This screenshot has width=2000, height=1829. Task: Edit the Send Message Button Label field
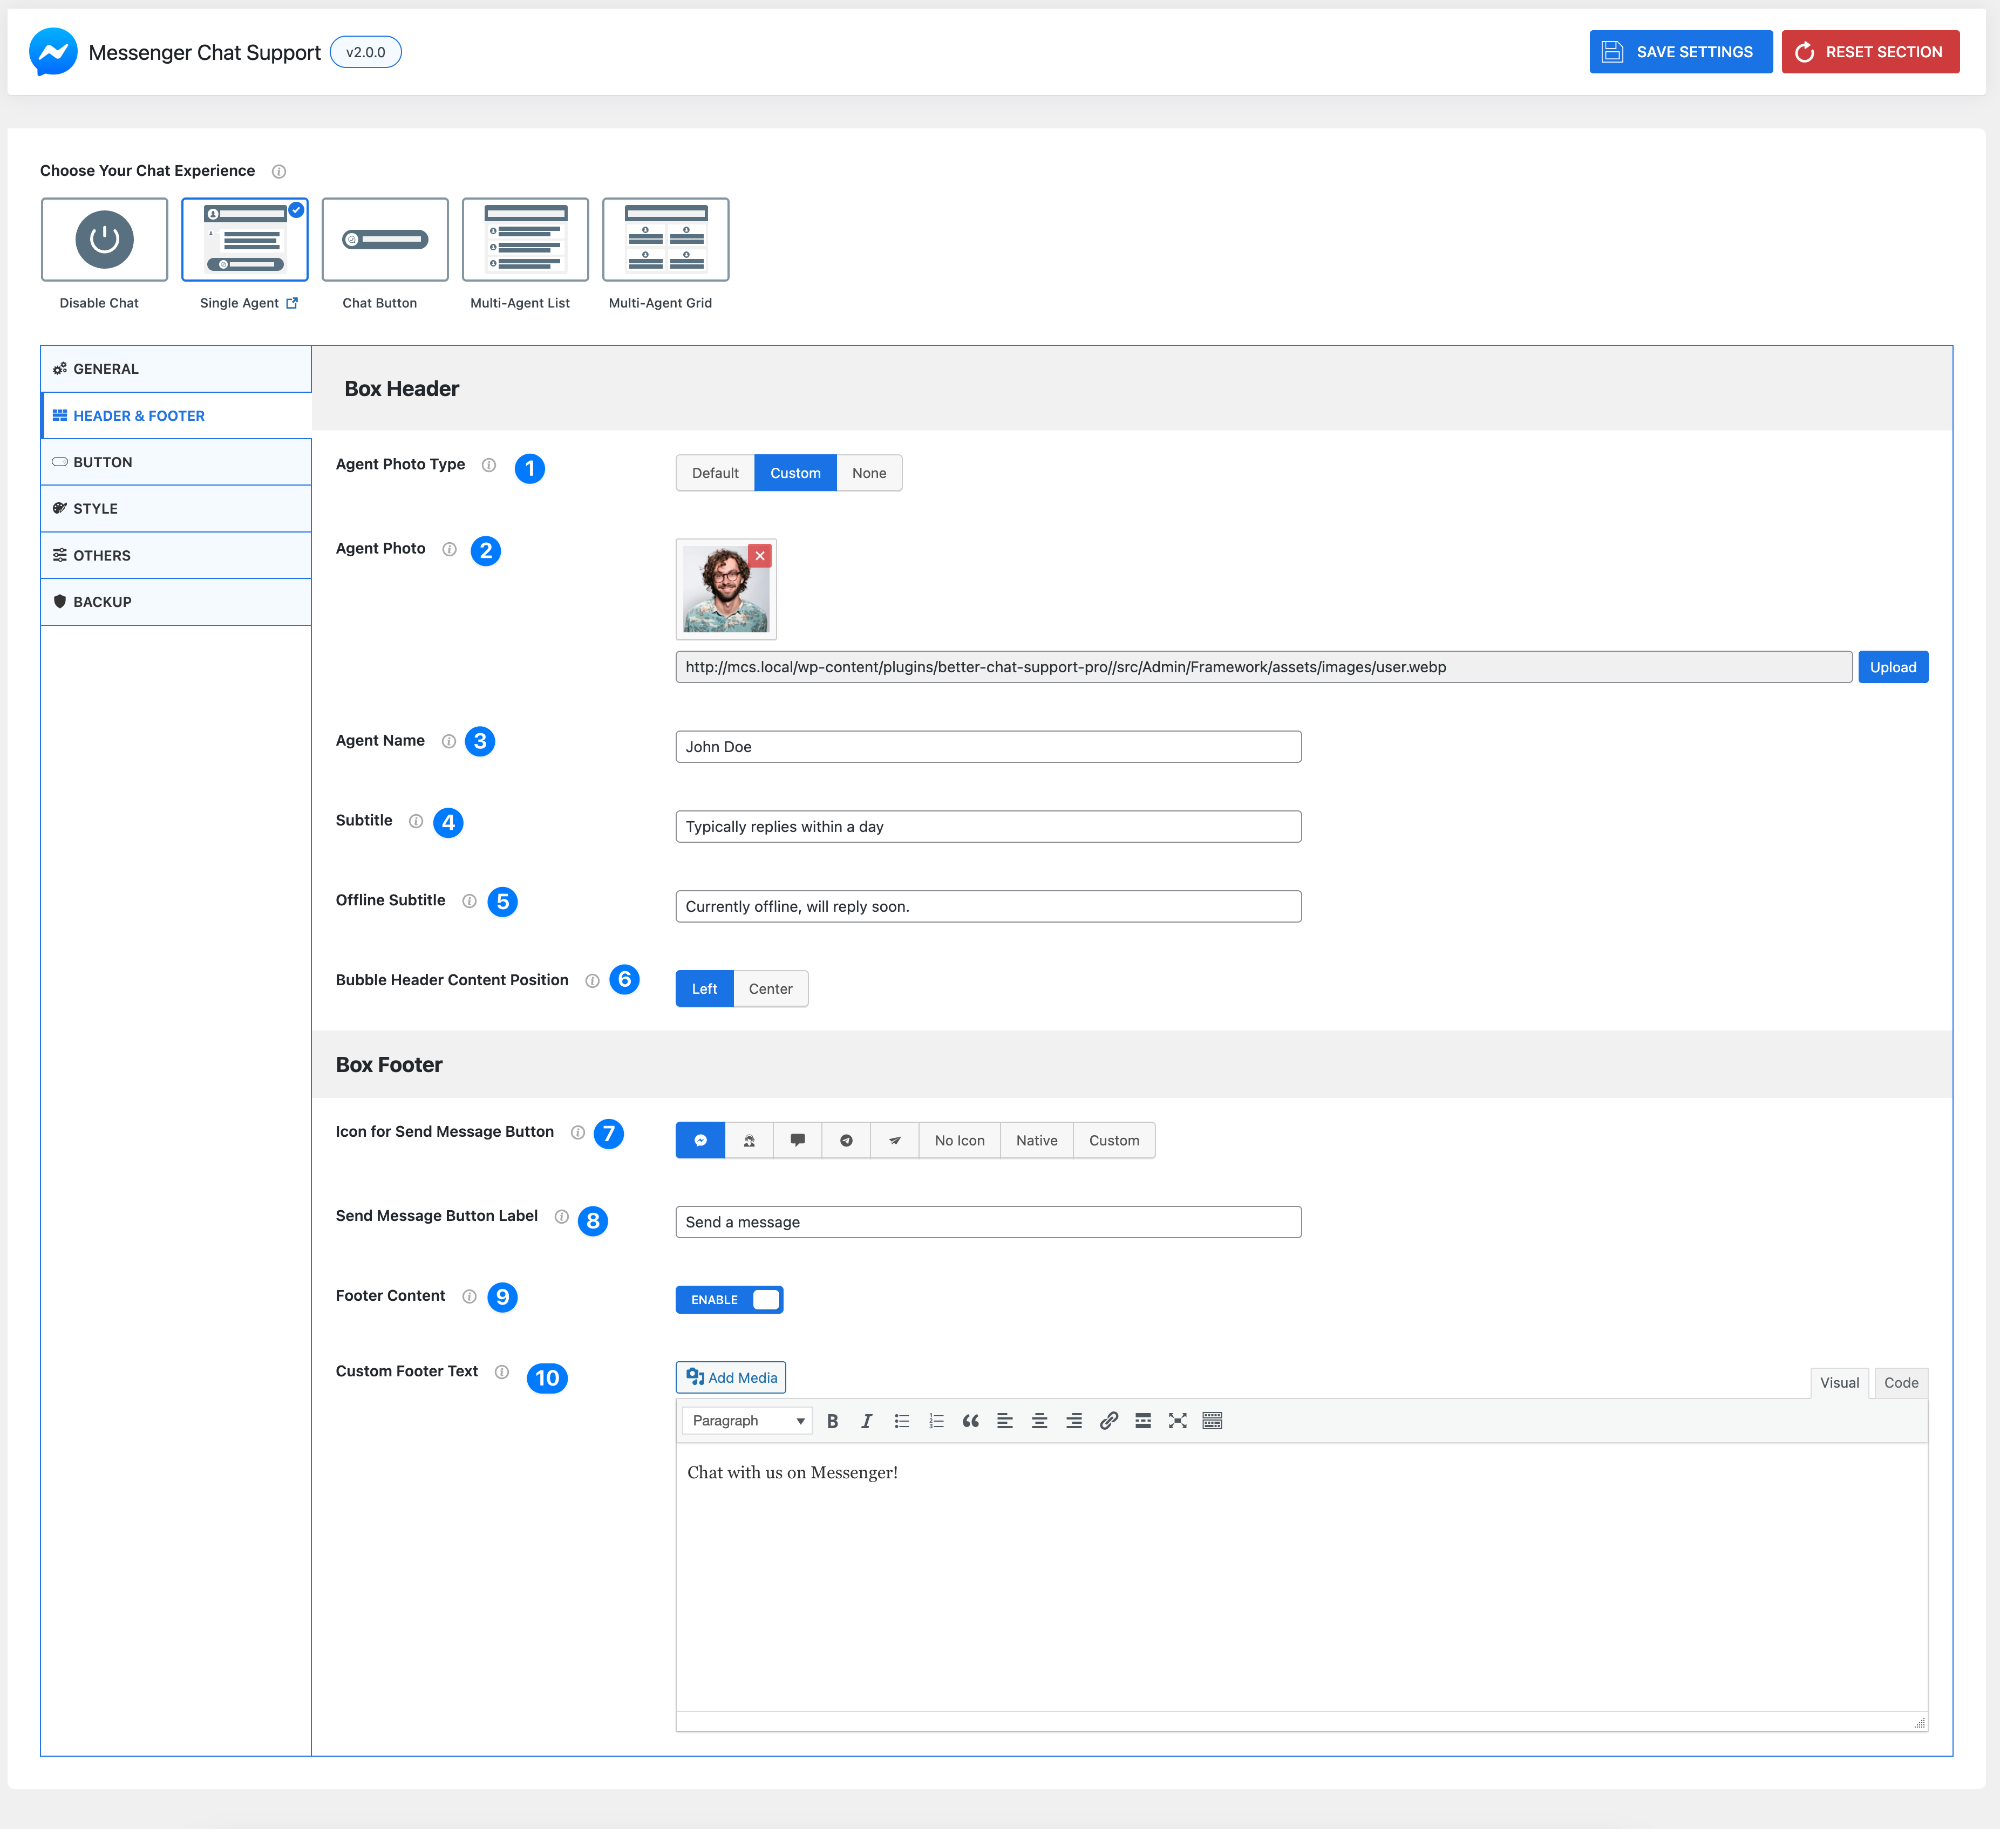[x=988, y=1221]
